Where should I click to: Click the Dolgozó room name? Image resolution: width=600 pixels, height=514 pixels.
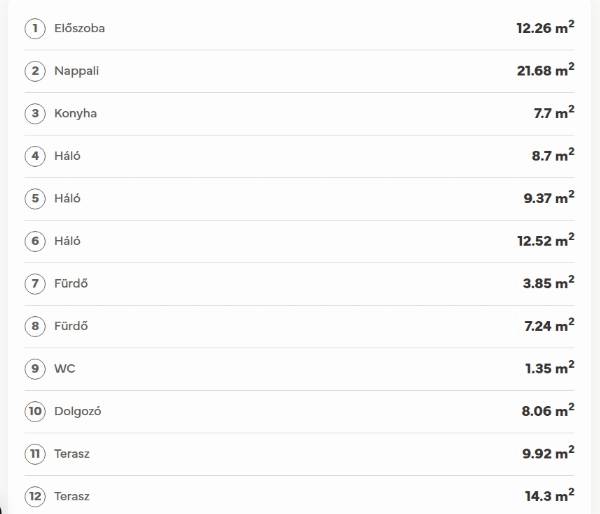(78, 411)
